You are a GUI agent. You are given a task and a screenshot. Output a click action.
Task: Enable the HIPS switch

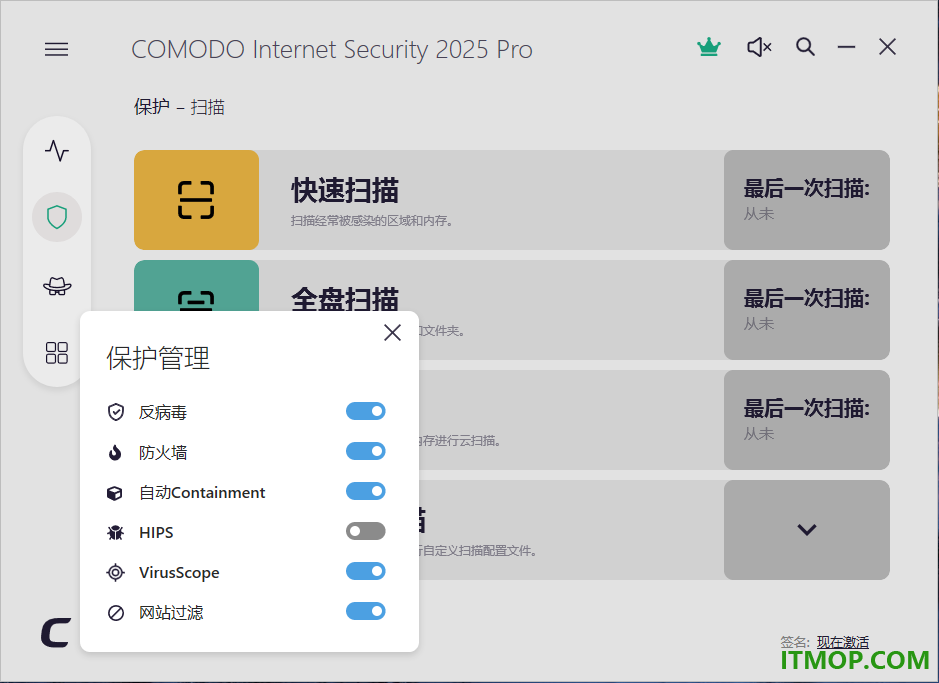pos(365,531)
